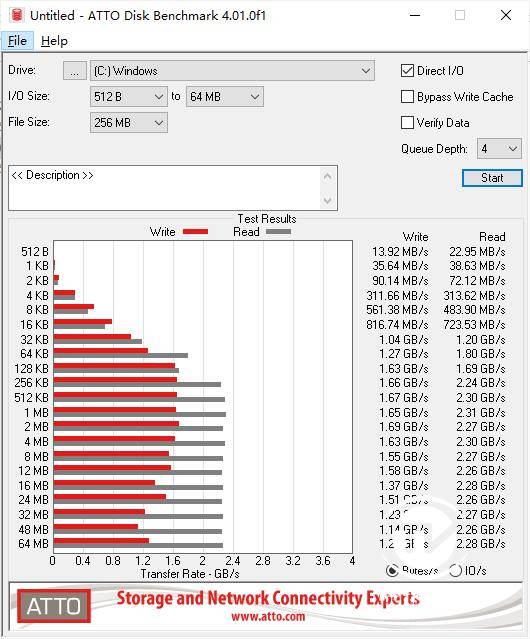Click the 311.66 MB/s write value
Screen dimensions: 530x639
pos(397,295)
